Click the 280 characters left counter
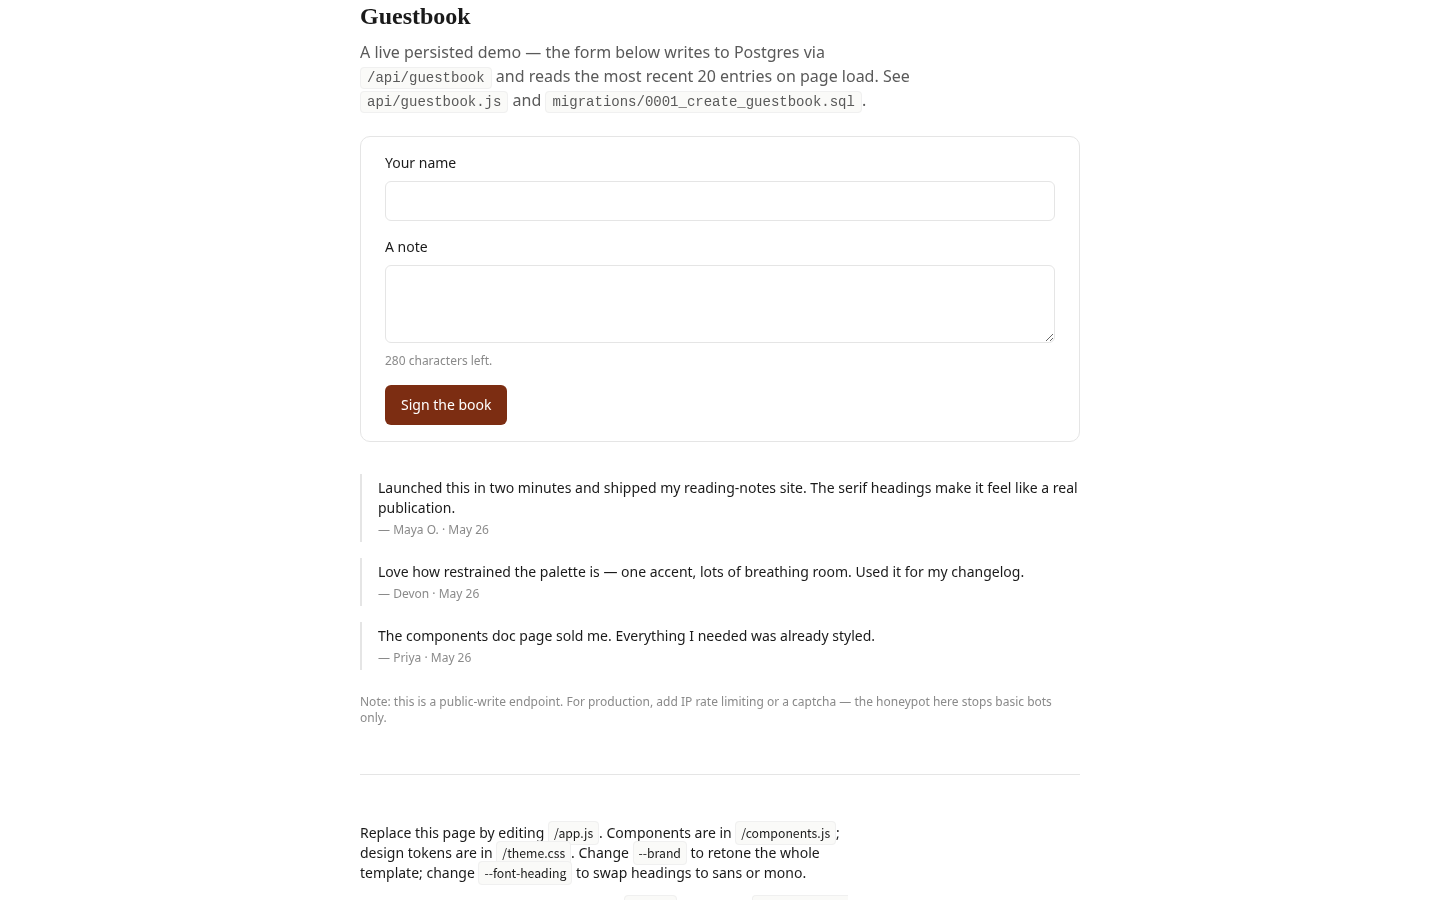This screenshot has height=900, width=1440. coord(438,360)
